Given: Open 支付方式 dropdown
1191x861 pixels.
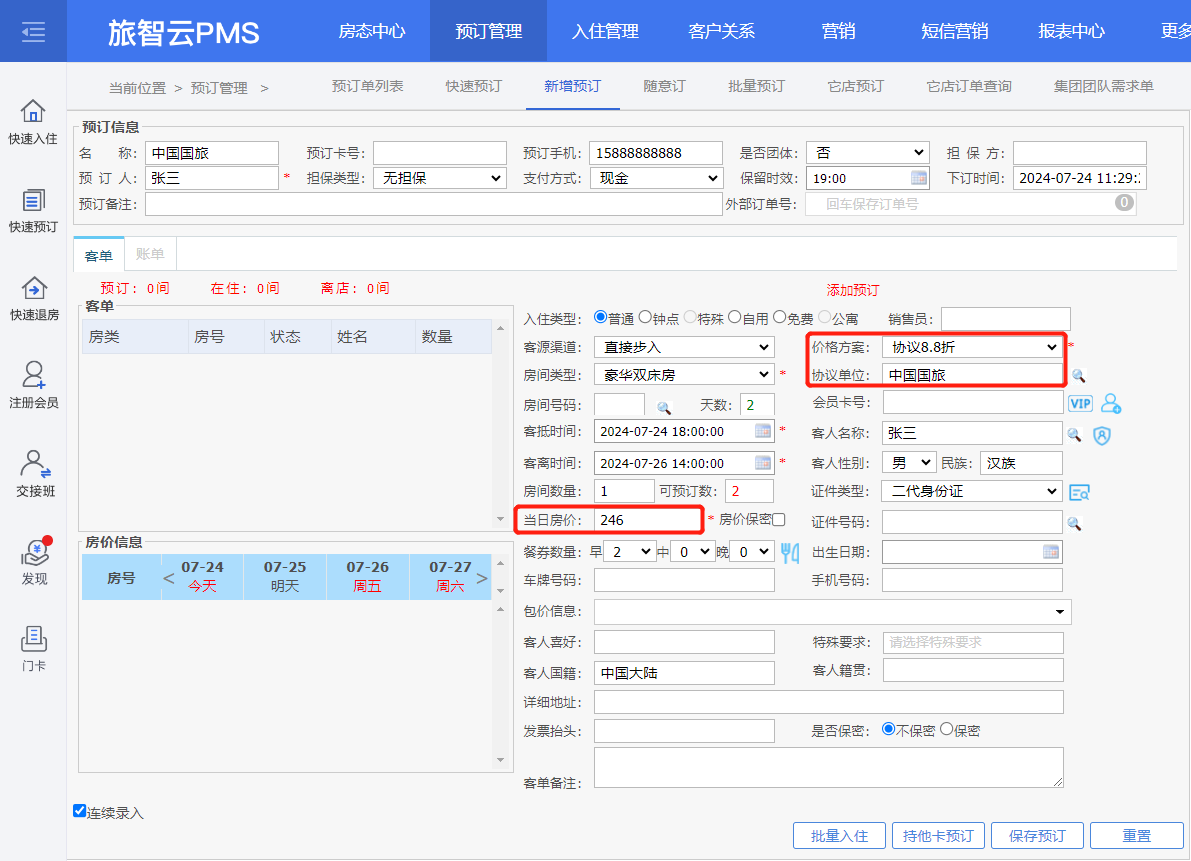Looking at the screenshot, I should pyautogui.click(x=657, y=178).
